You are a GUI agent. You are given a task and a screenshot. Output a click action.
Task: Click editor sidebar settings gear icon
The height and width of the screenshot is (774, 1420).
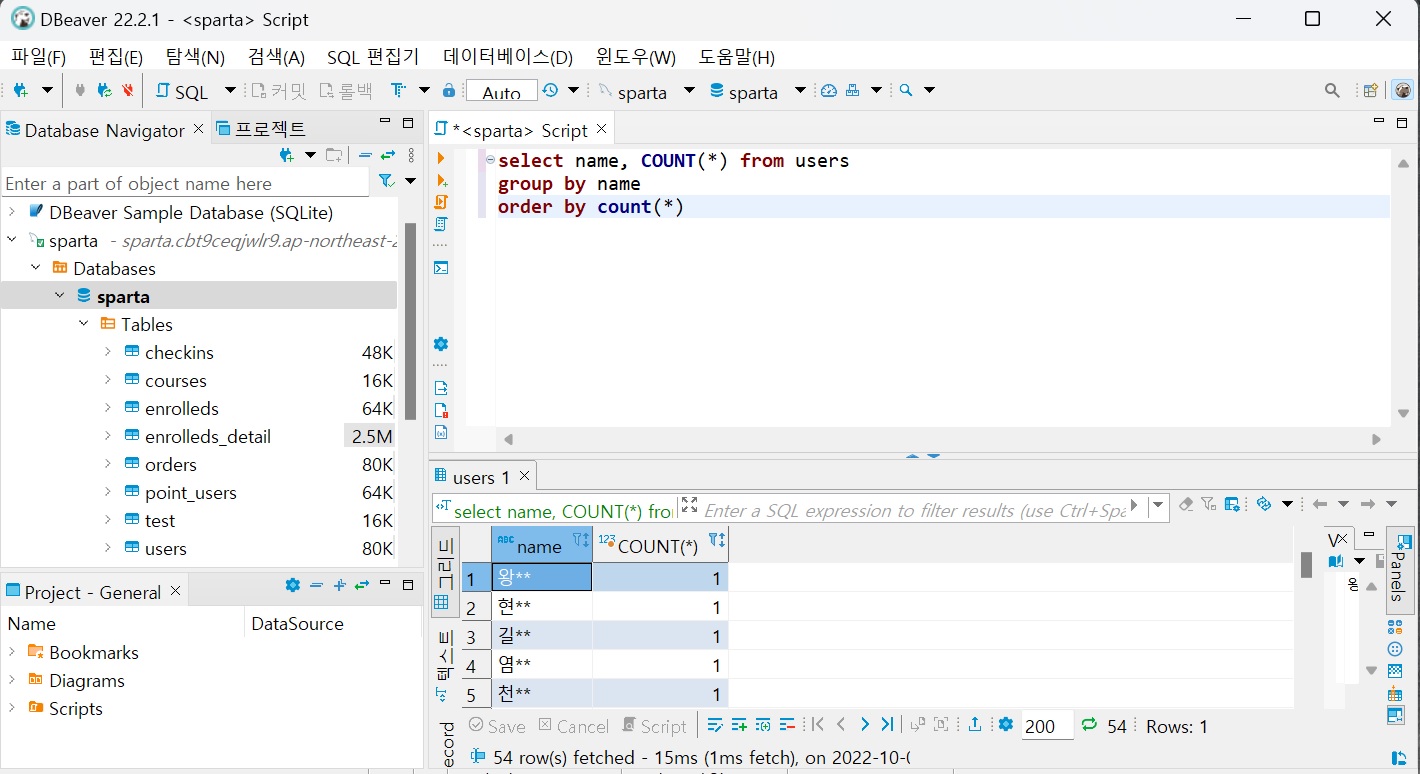point(441,344)
